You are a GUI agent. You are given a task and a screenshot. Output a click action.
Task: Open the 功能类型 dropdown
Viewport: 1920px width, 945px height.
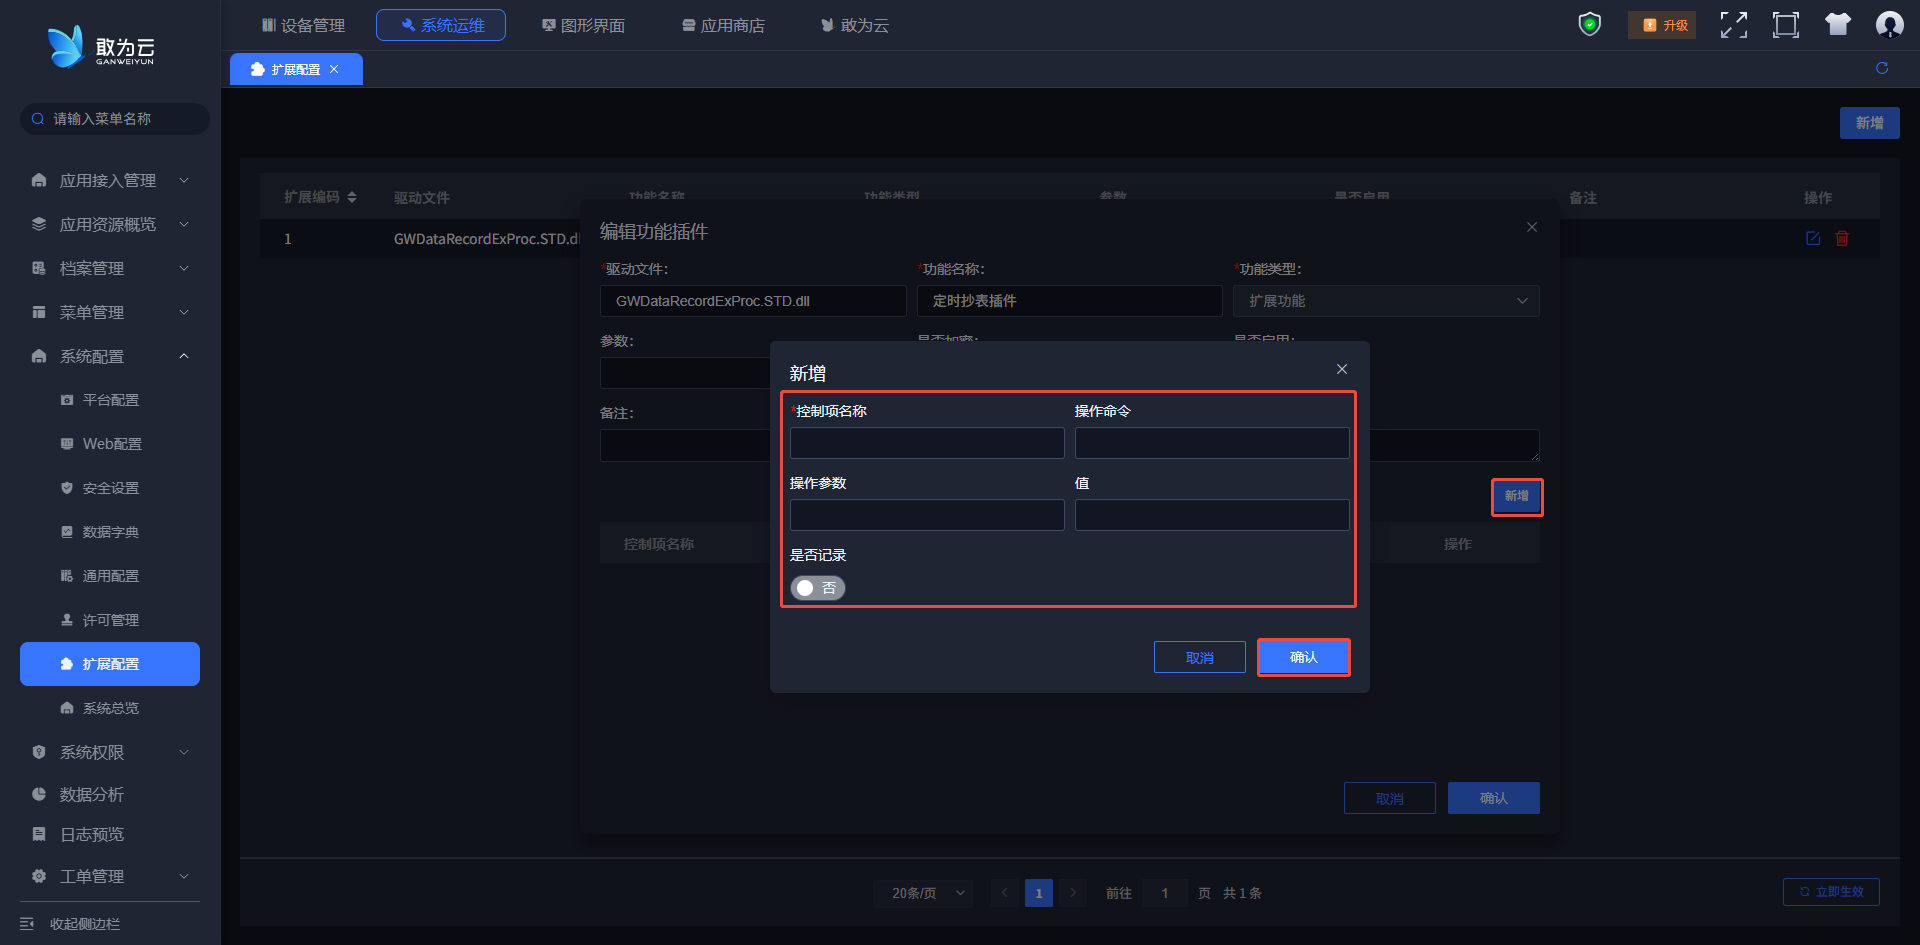pos(1385,301)
